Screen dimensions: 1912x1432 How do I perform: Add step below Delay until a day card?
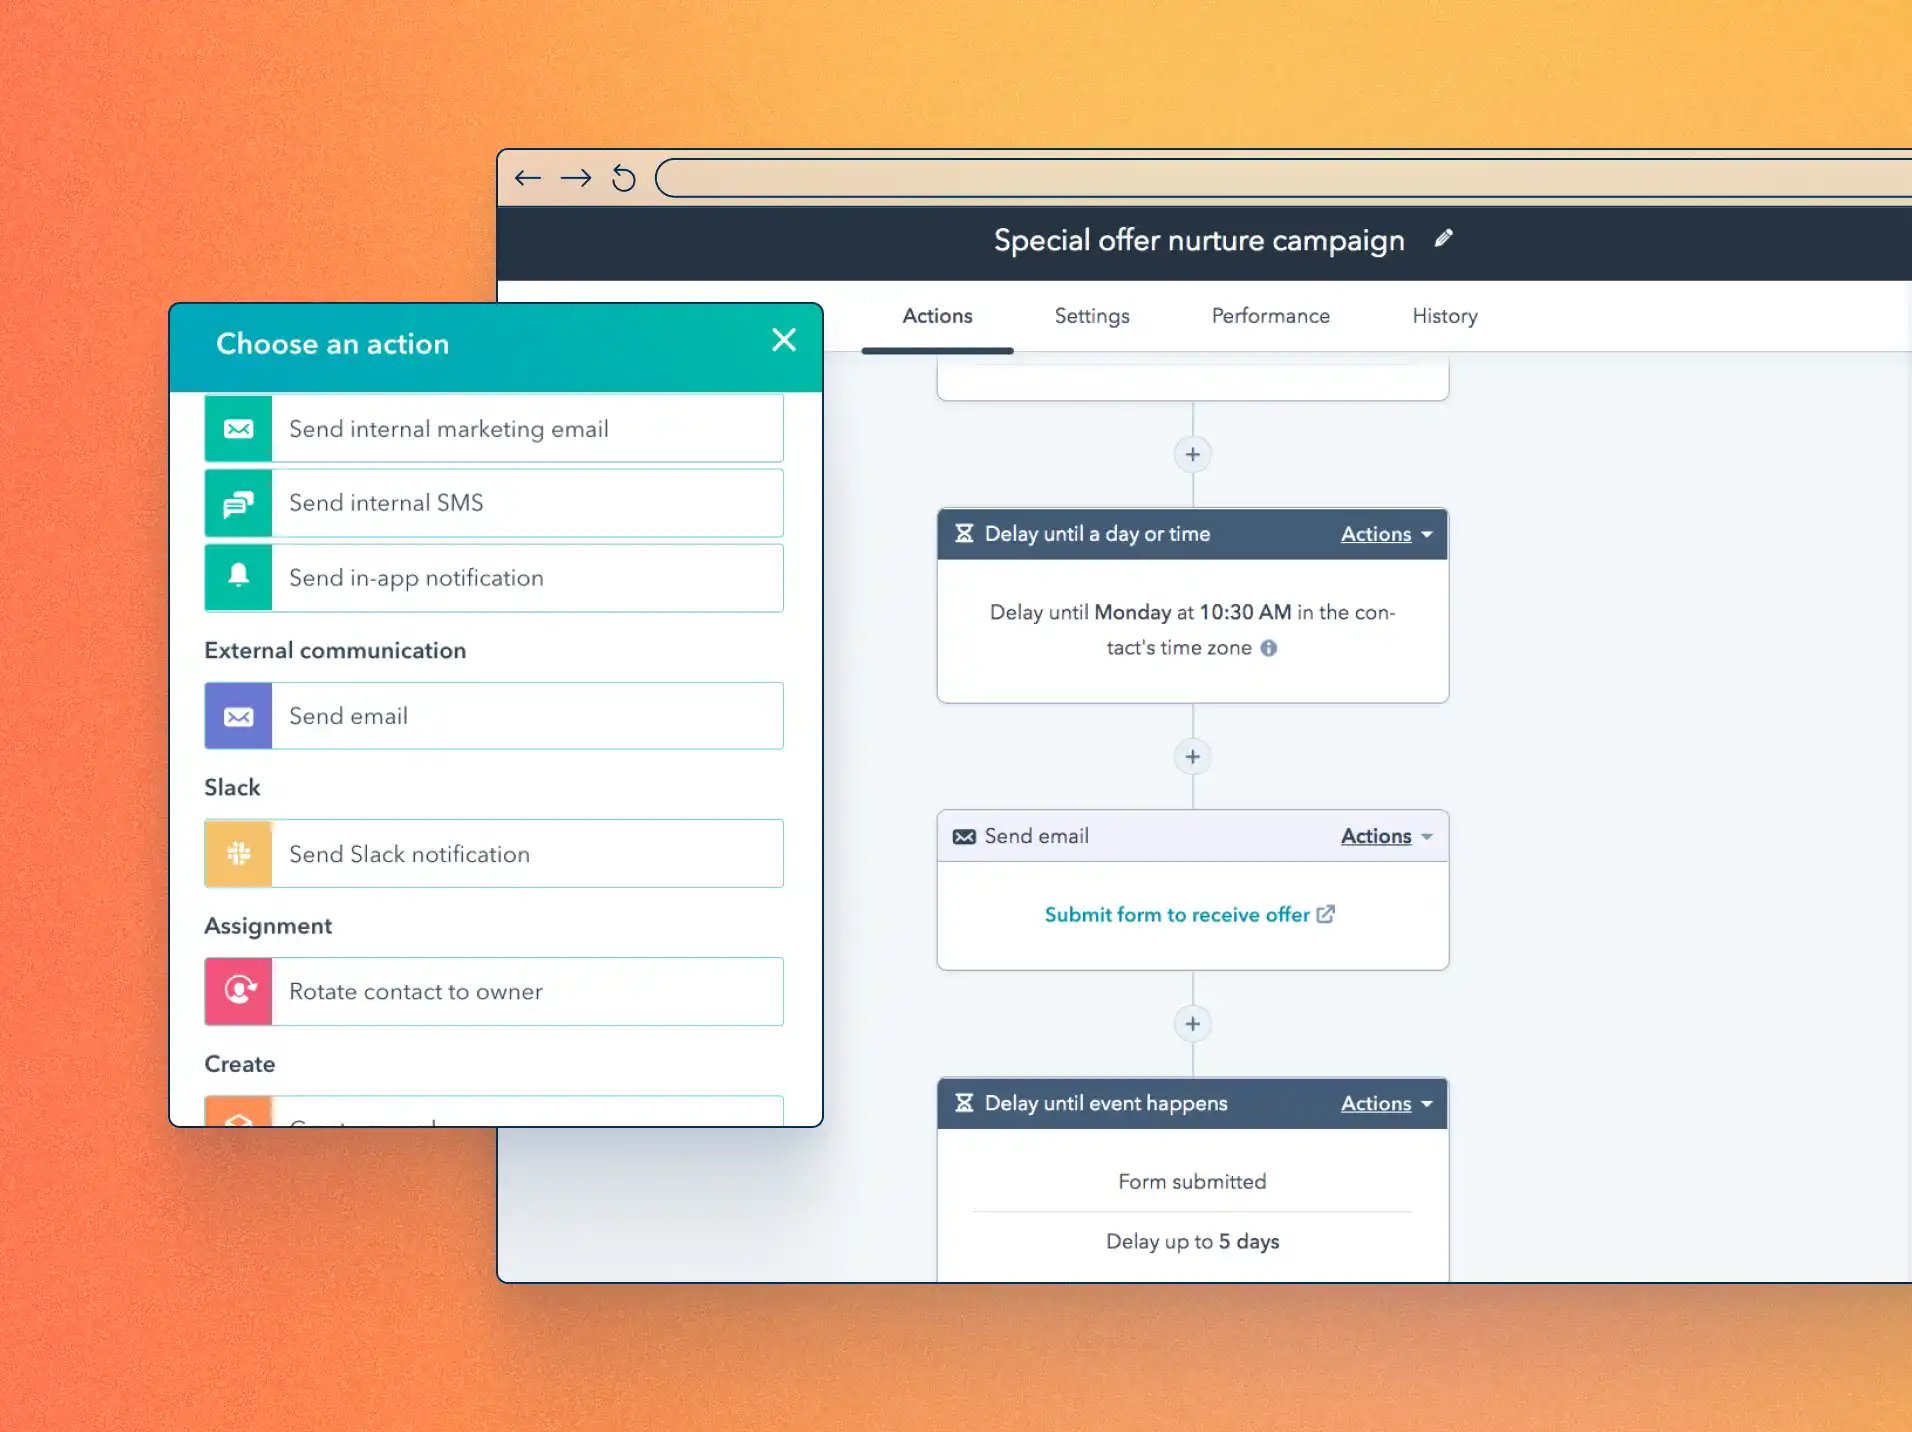[x=1192, y=757]
